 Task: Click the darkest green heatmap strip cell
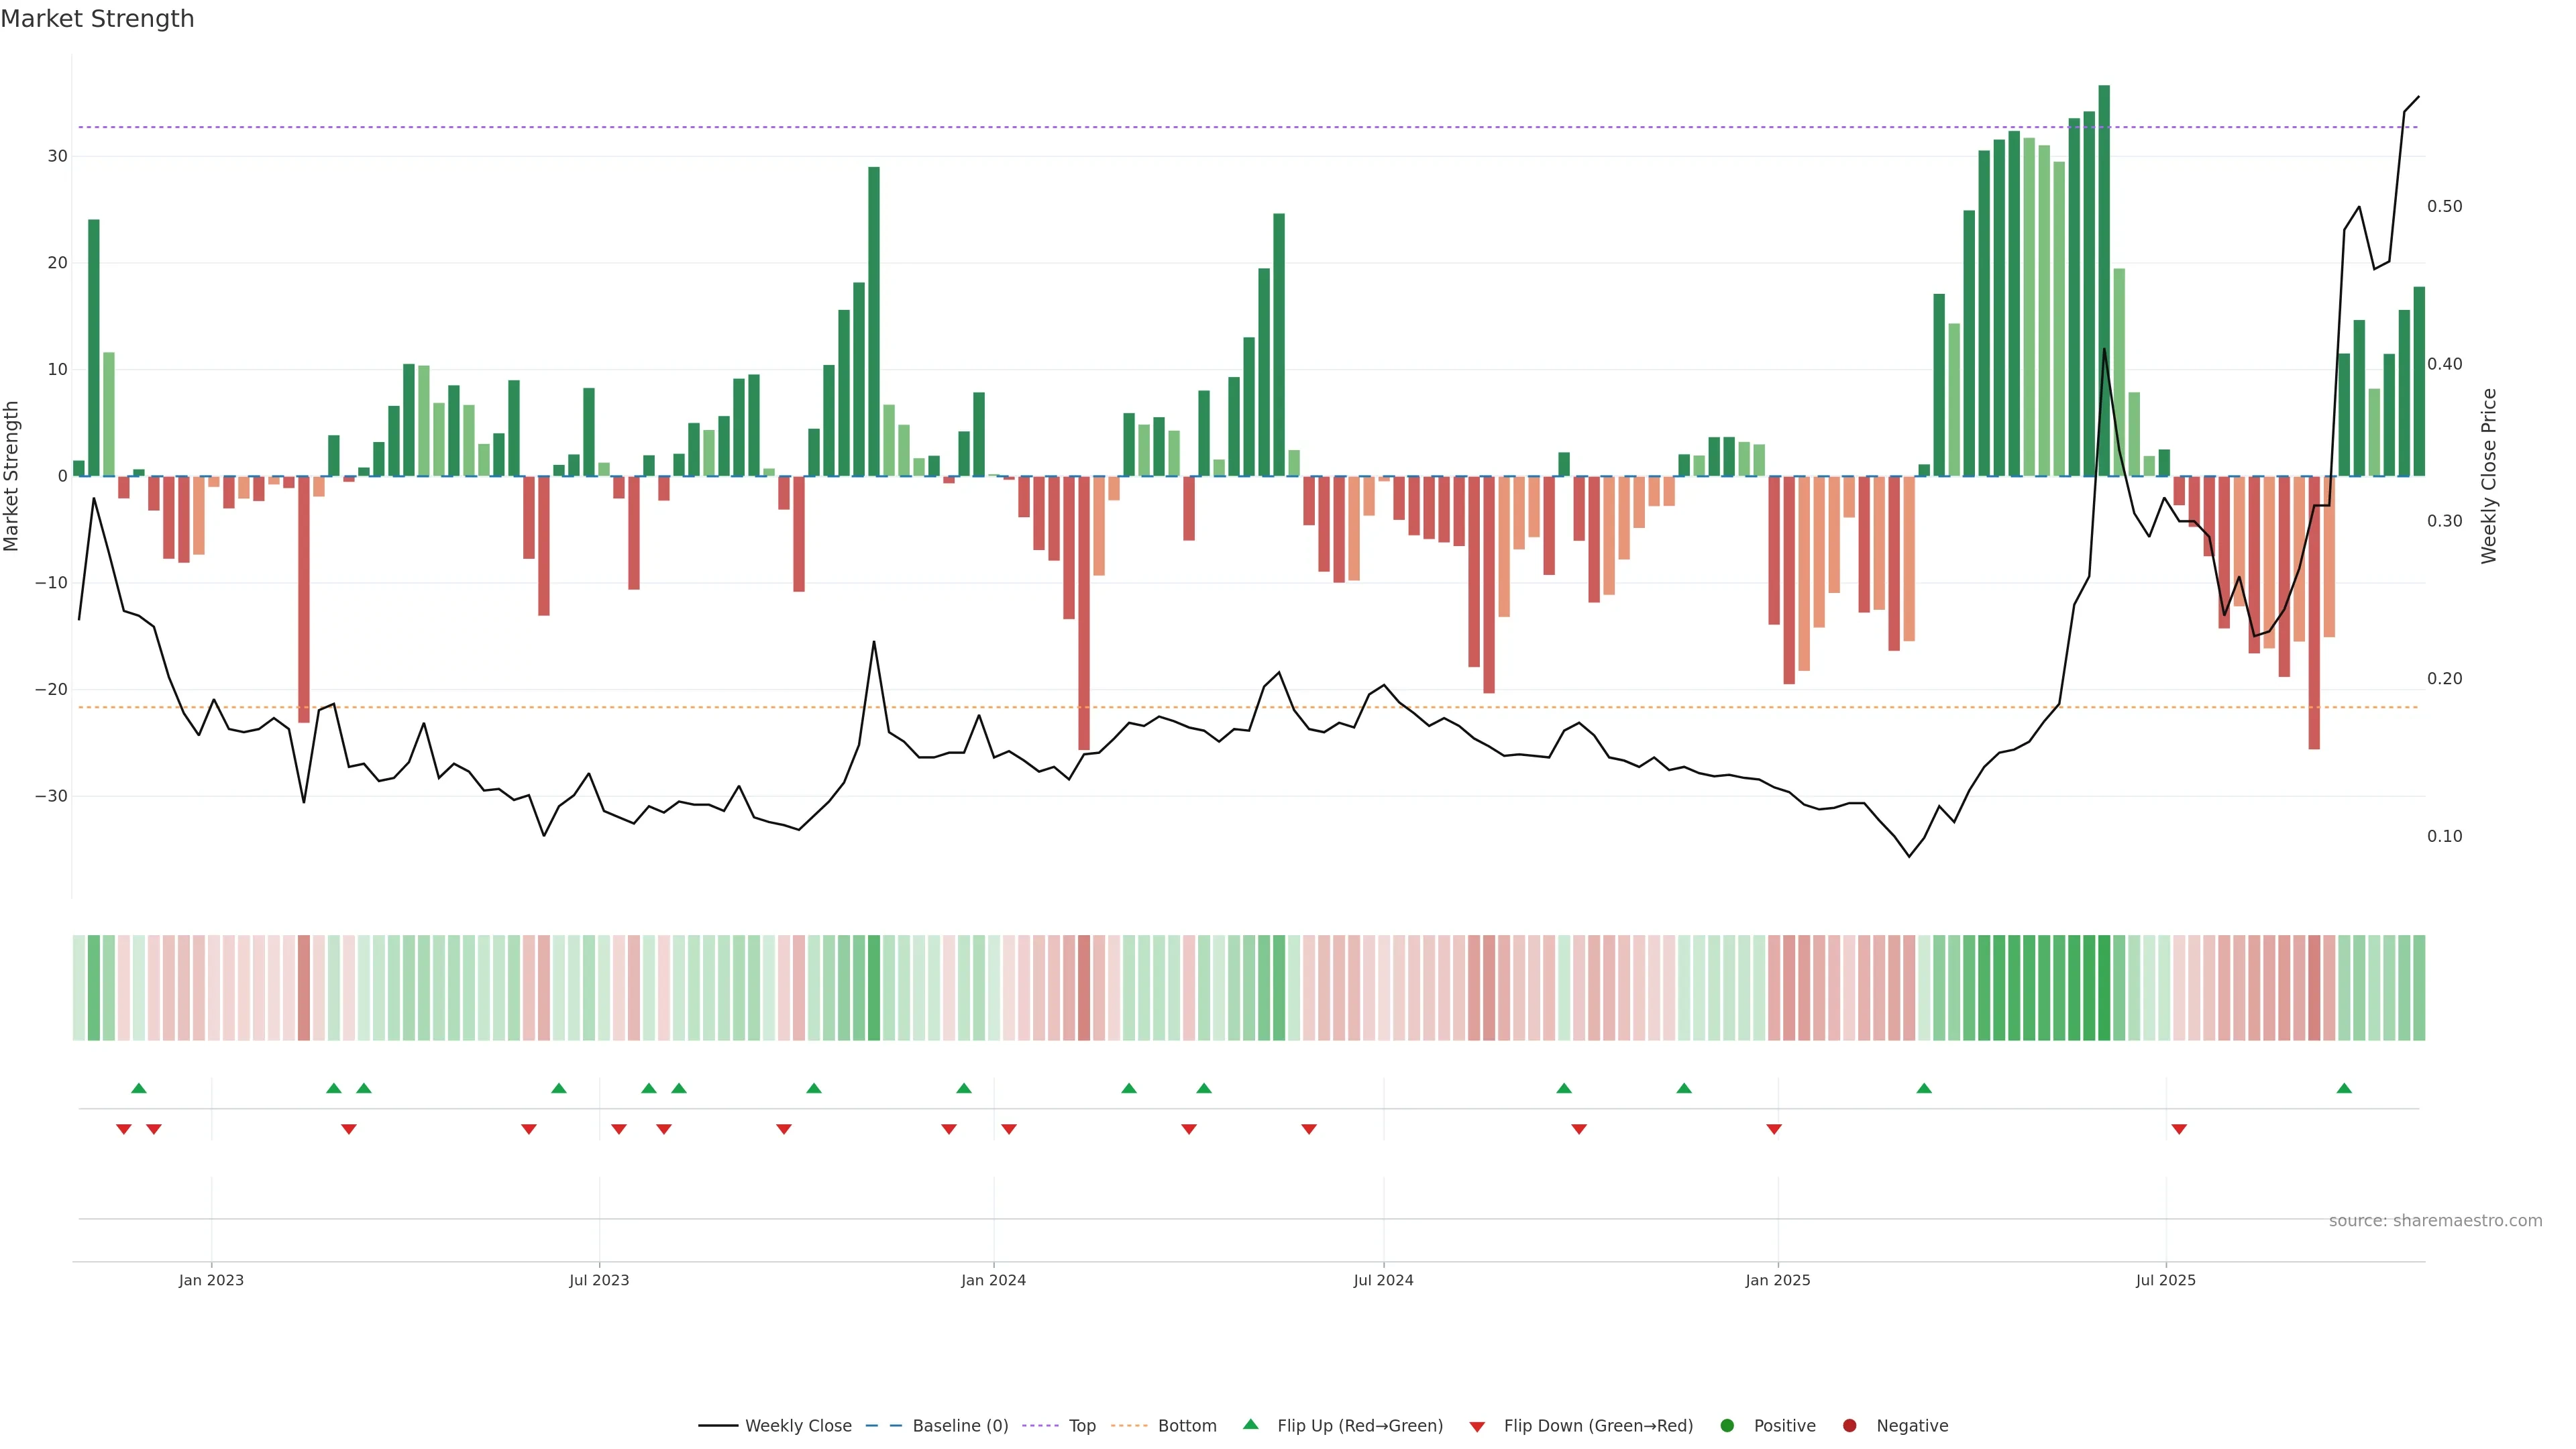(x=2104, y=987)
